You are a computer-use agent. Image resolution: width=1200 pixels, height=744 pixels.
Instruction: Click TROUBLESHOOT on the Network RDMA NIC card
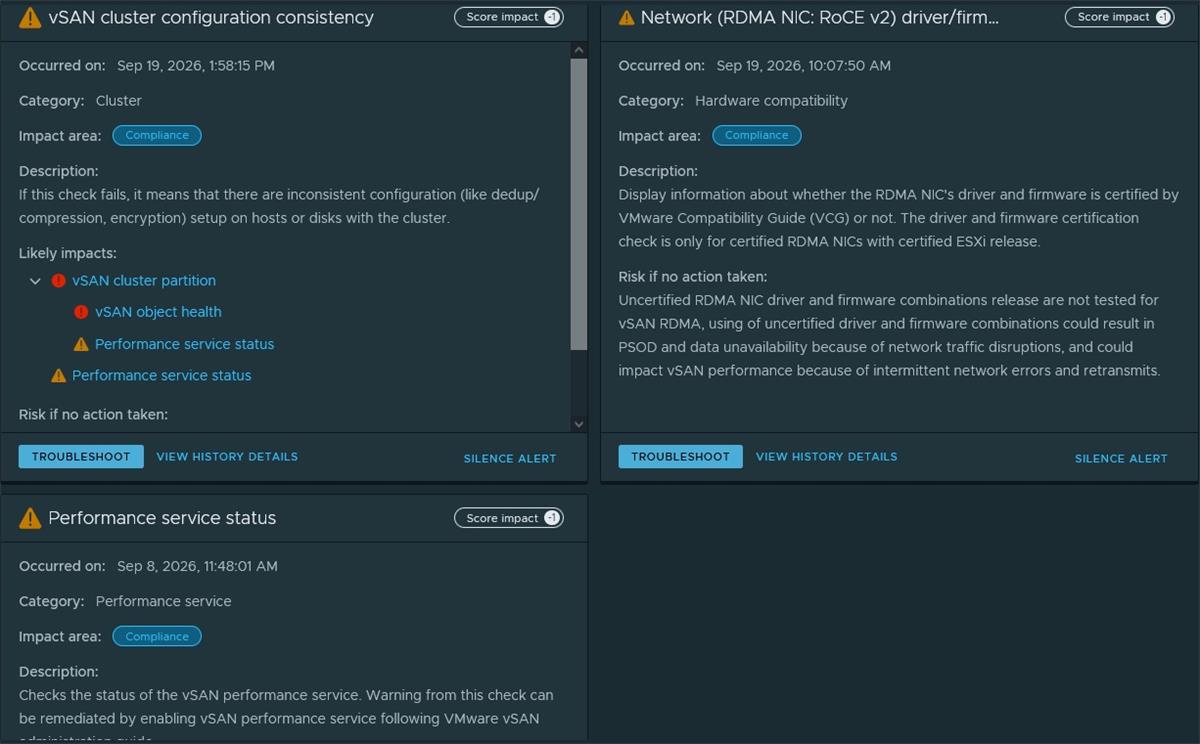pos(681,456)
